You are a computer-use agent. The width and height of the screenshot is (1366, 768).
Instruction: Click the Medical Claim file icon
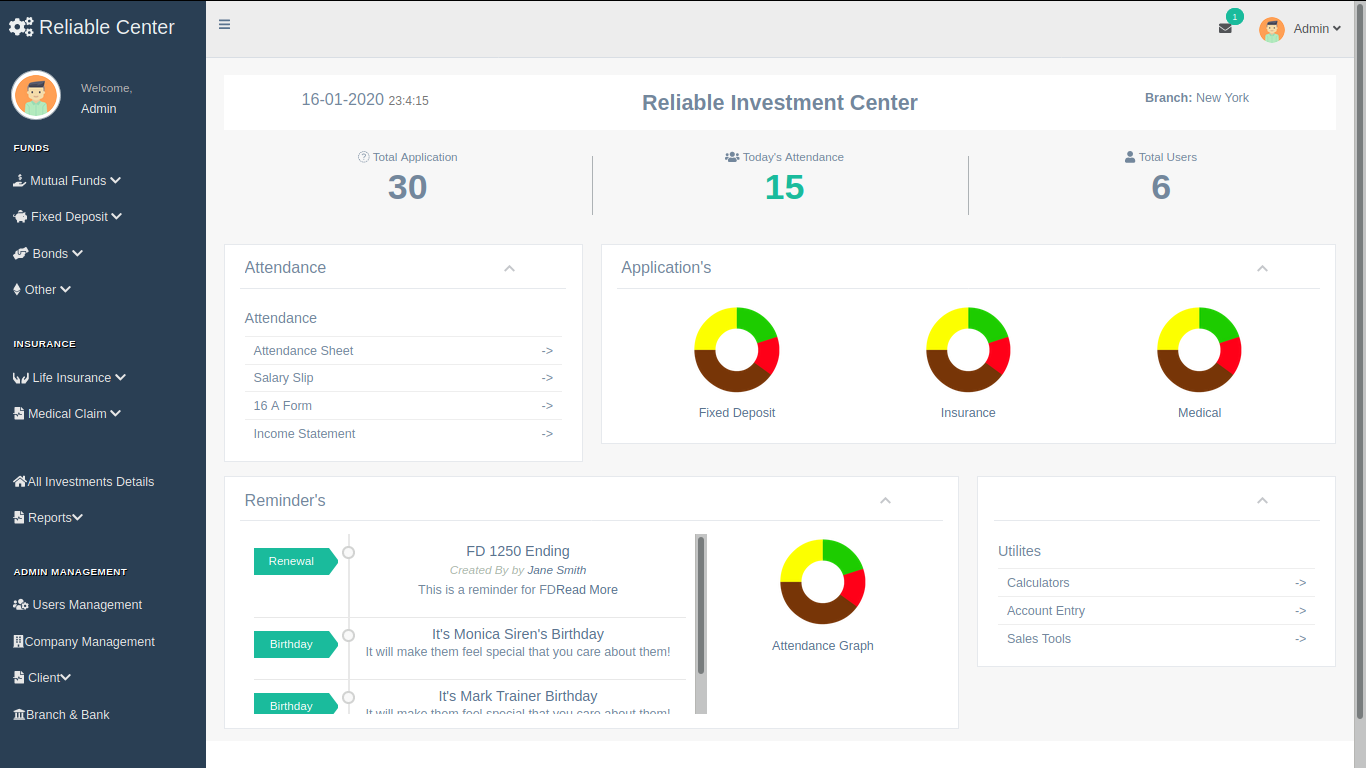tap(18, 414)
